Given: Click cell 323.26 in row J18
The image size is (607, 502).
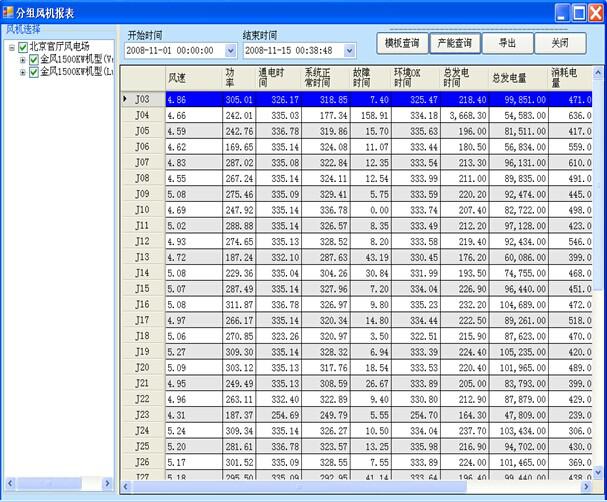Looking at the screenshot, I should (279, 336).
